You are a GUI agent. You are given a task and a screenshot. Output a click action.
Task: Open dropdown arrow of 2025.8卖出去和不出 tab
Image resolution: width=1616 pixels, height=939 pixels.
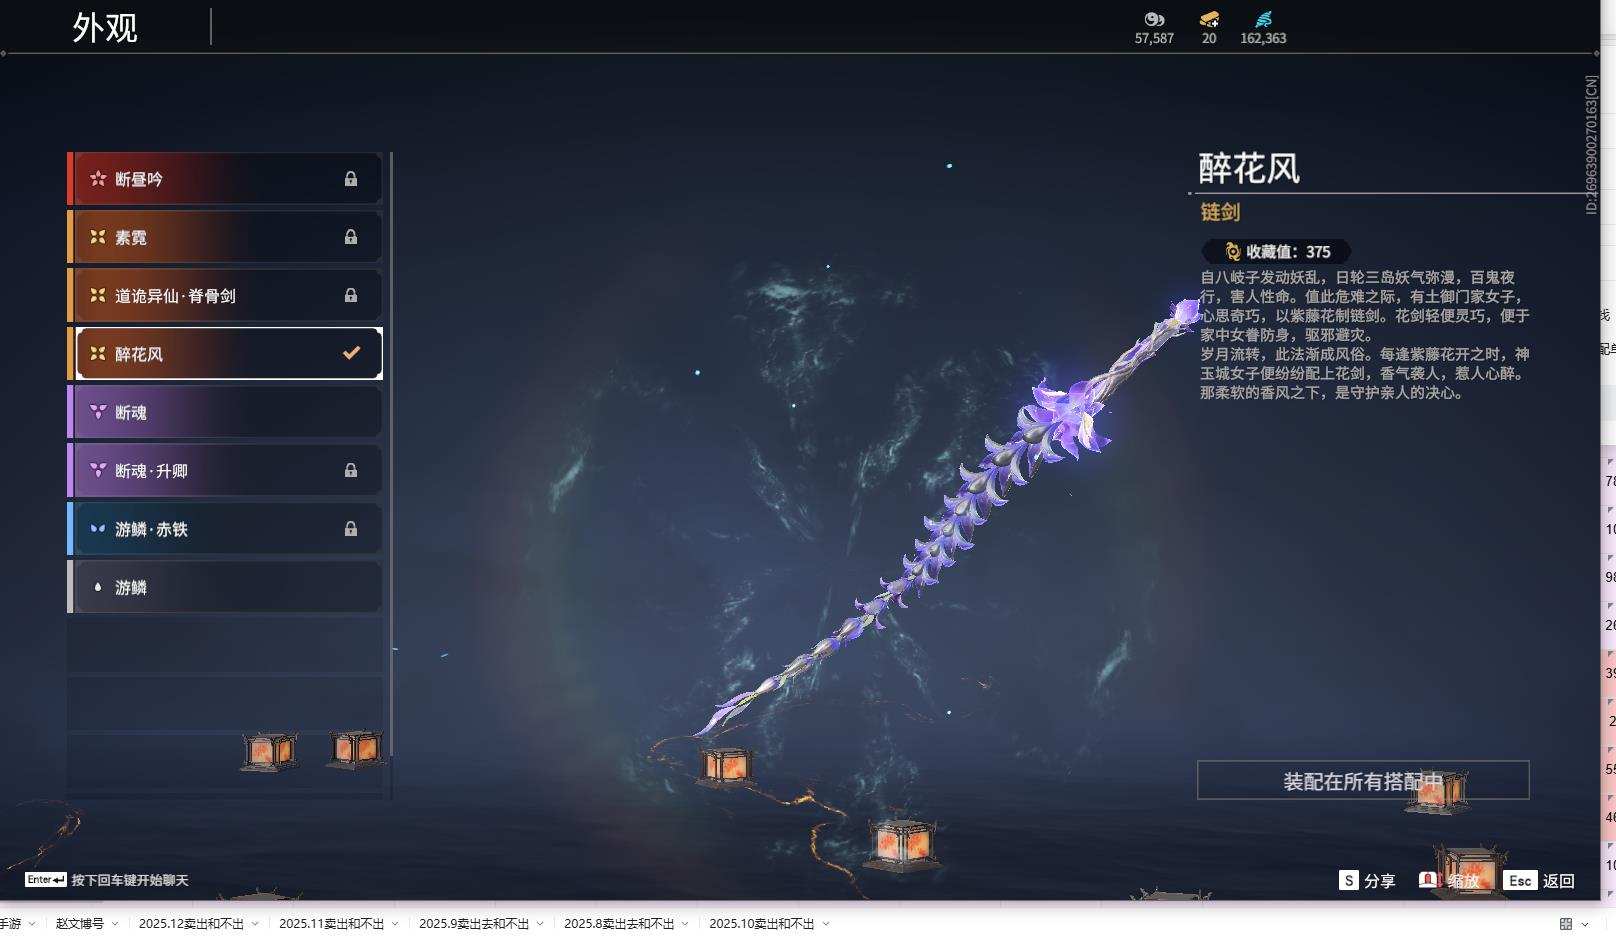click(685, 924)
